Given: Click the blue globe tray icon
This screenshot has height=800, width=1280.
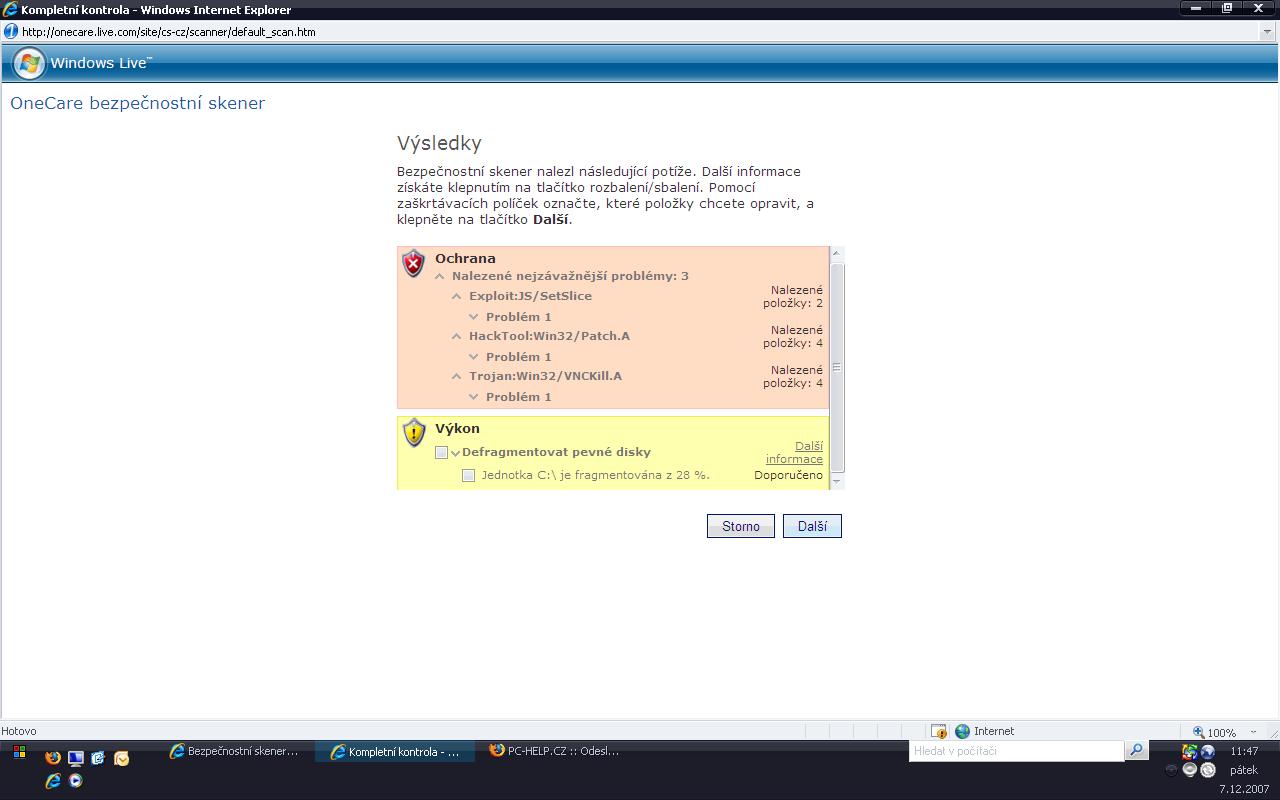Looking at the screenshot, I should 1207,752.
